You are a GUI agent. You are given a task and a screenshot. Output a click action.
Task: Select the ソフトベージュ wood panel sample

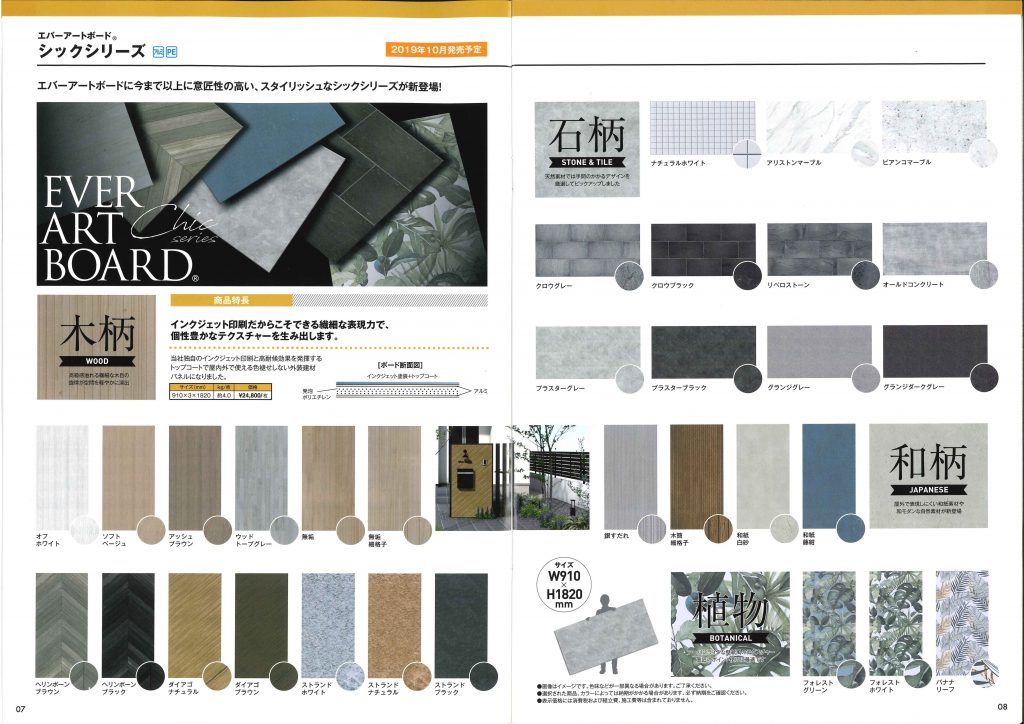[x=129, y=478]
